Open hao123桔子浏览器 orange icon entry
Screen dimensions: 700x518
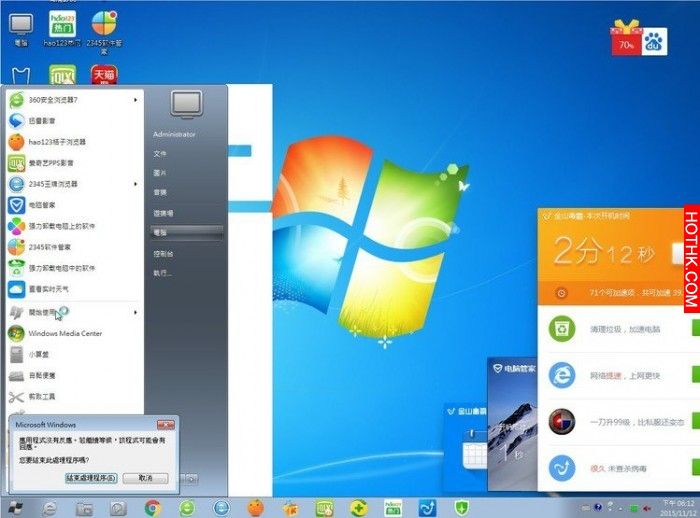point(74,142)
